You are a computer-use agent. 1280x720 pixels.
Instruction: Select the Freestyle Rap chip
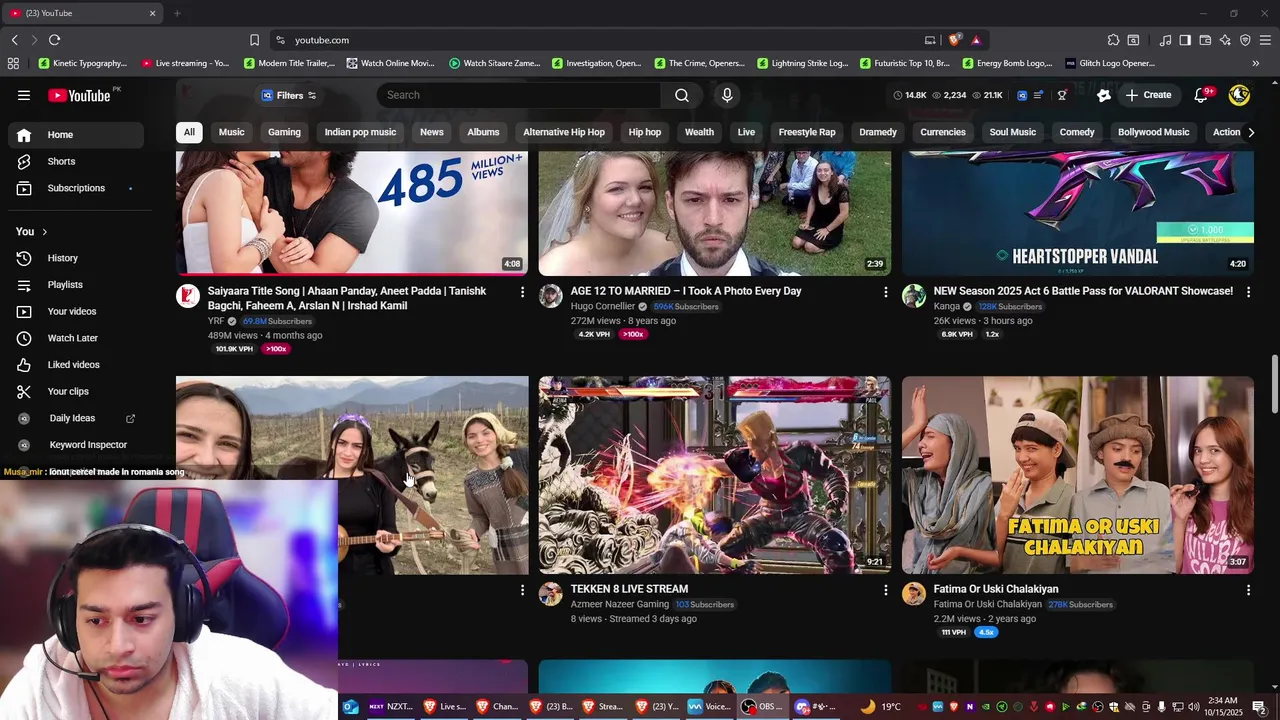click(x=807, y=132)
